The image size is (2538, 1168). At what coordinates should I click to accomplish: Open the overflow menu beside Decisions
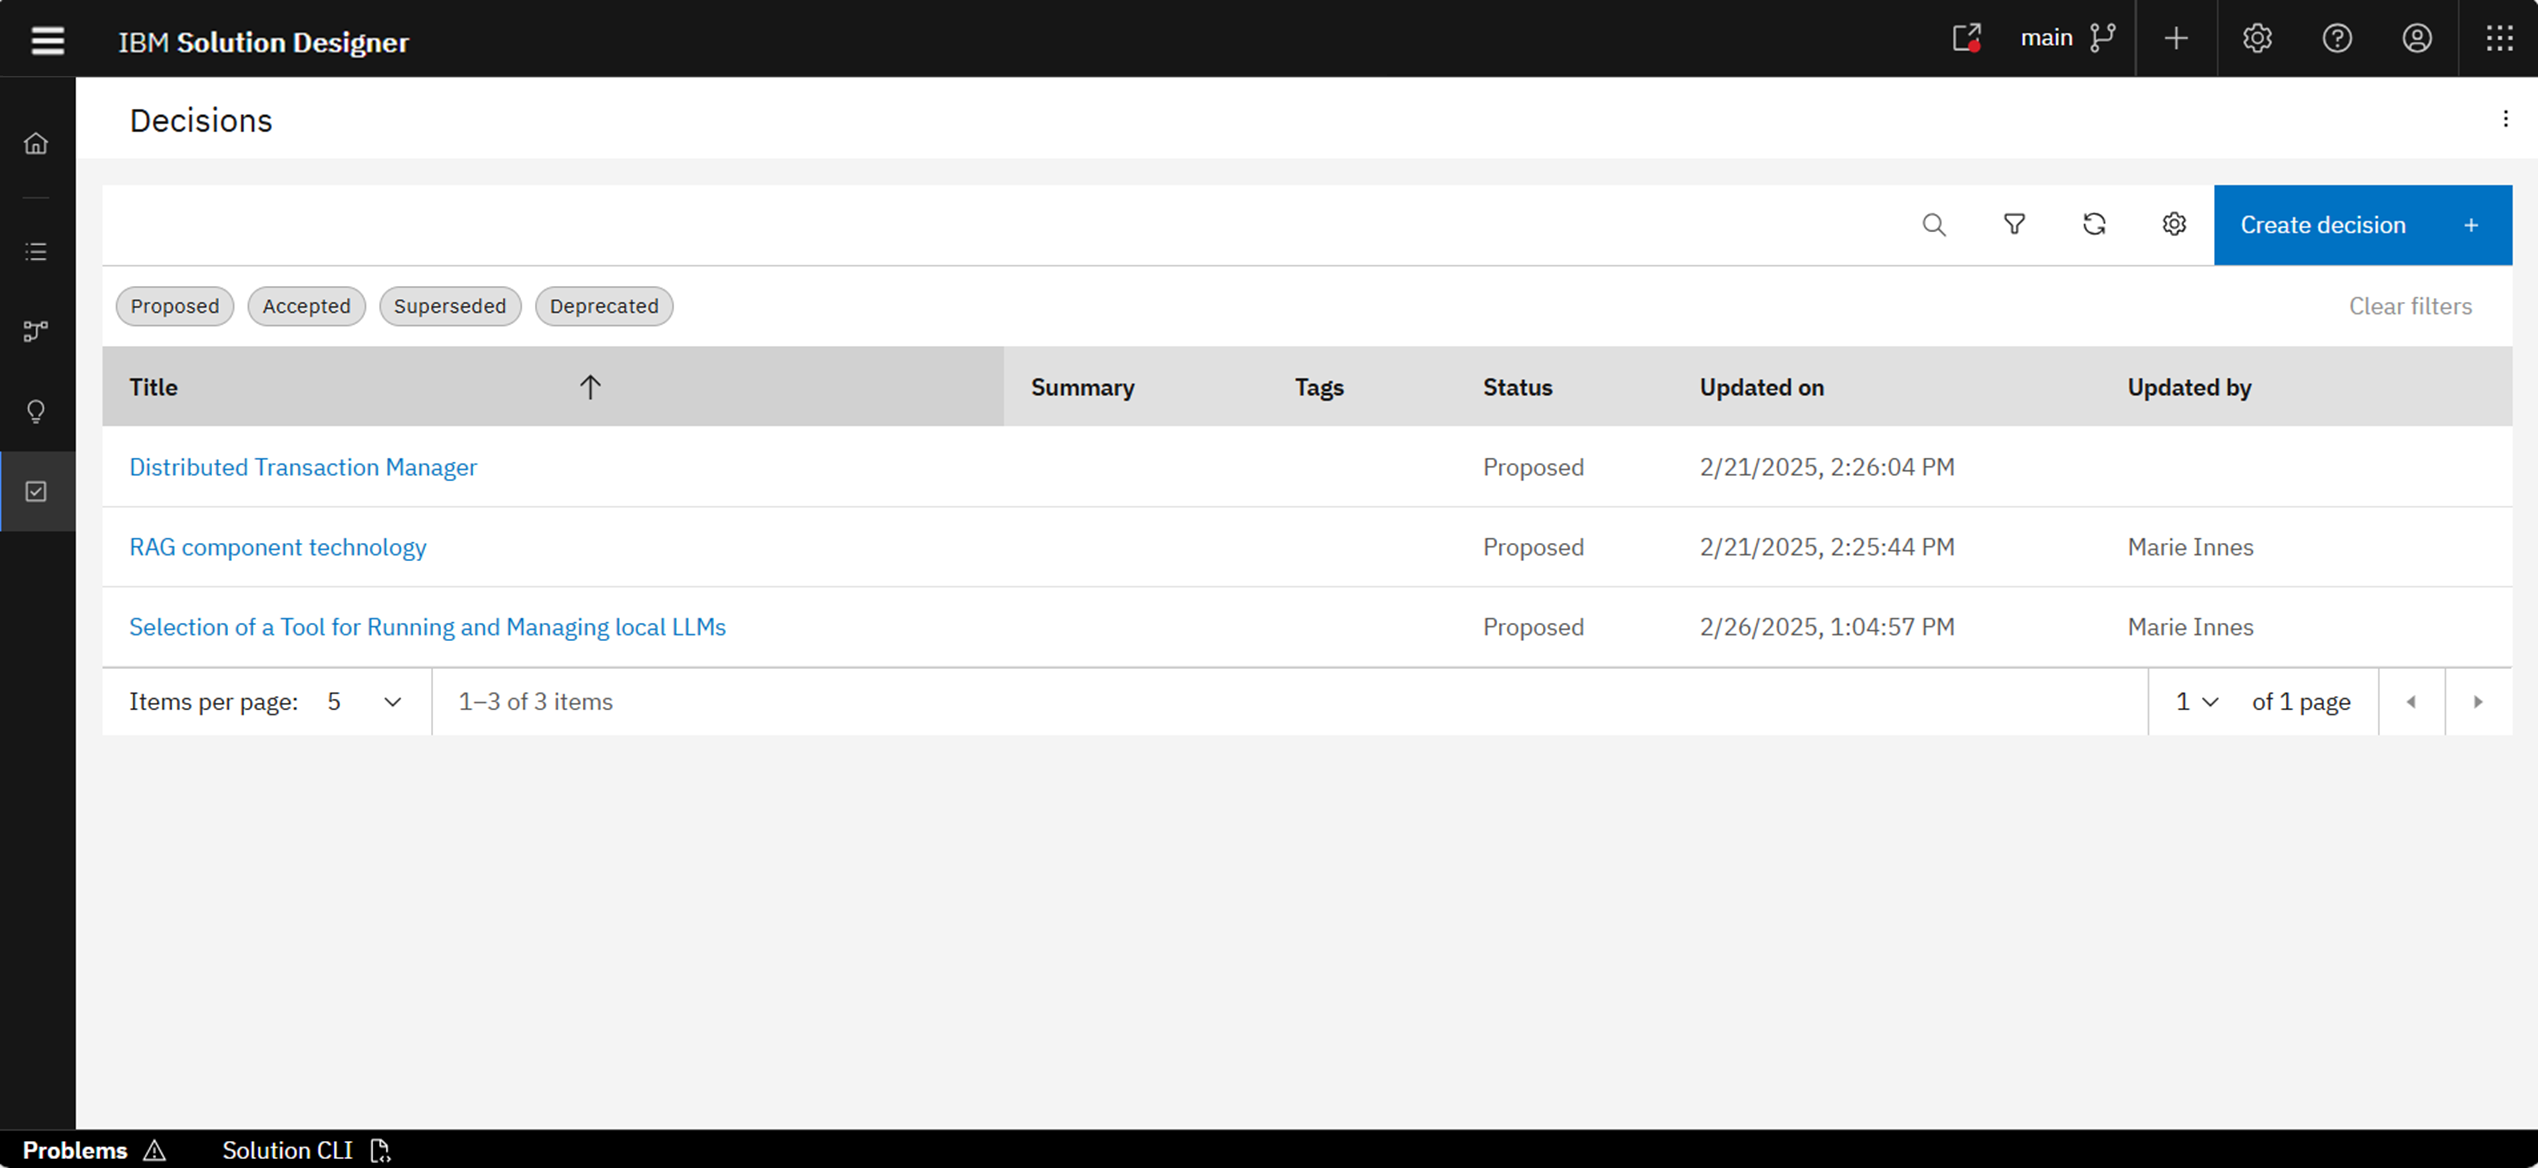point(2505,120)
